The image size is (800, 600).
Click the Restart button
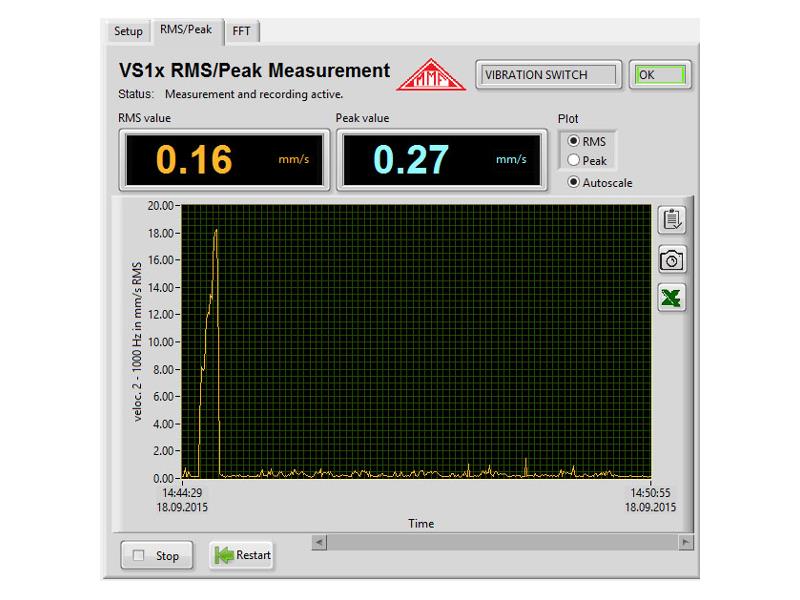point(242,555)
